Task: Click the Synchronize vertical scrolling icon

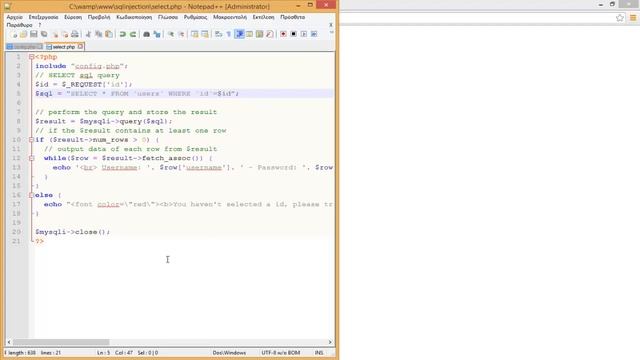Action: point(195,34)
